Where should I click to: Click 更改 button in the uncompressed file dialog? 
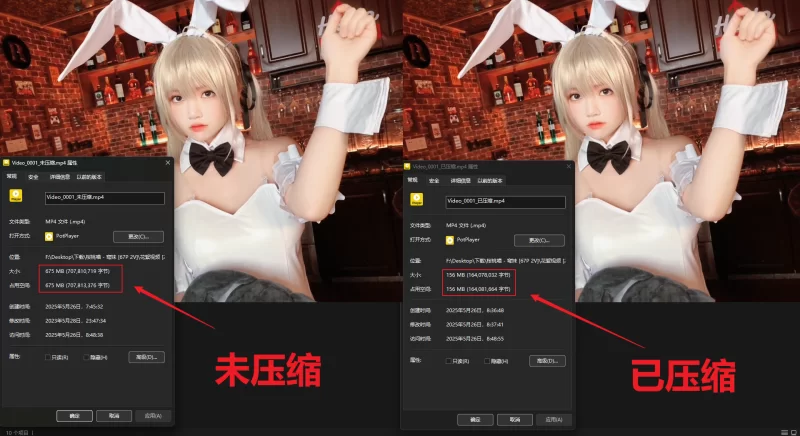[x=145, y=236]
